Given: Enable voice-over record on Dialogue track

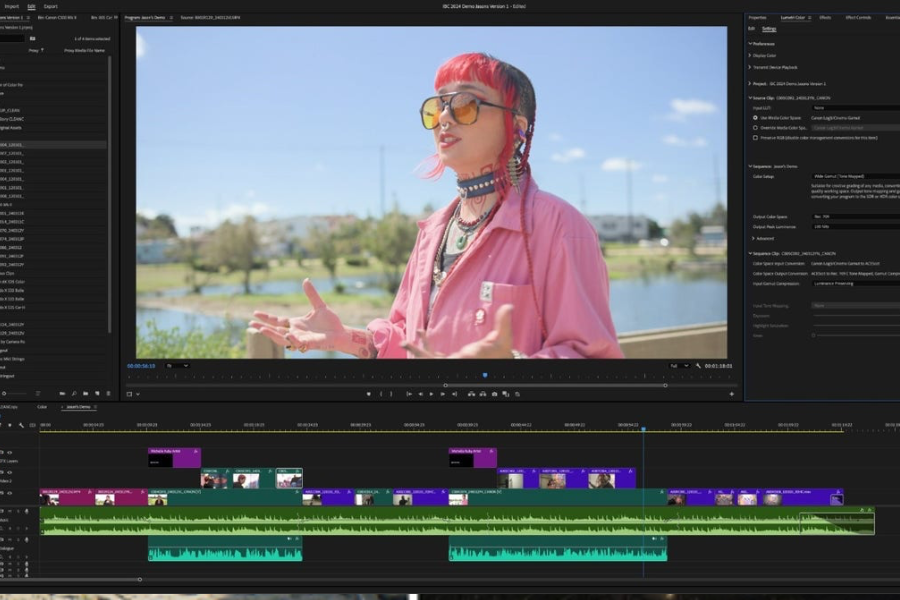Looking at the screenshot, I should click(26, 540).
